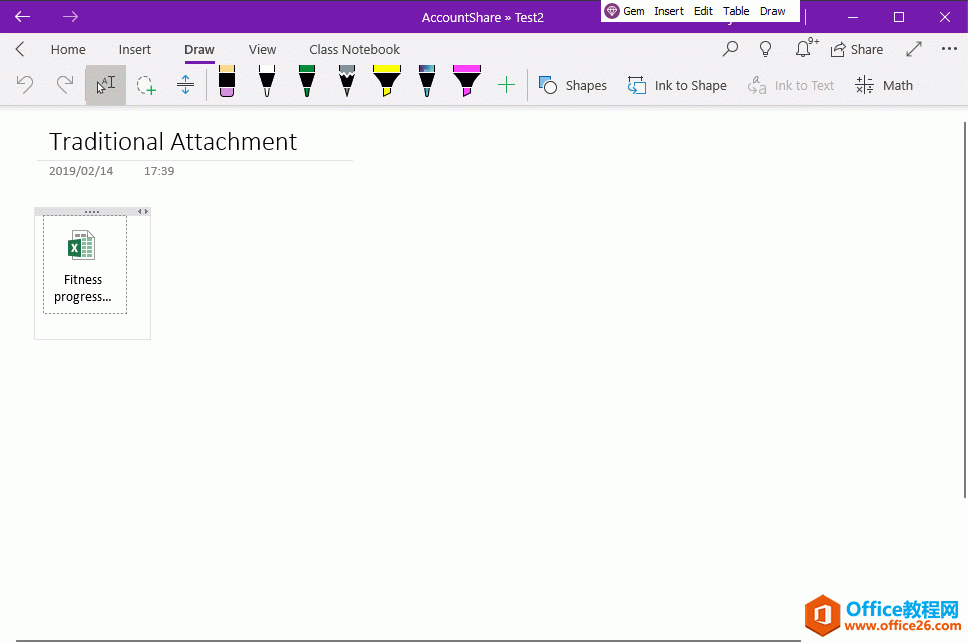Viewport: 968px width, 643px height.
Task: Switch to the Home ribbon tab
Action: 68,48
